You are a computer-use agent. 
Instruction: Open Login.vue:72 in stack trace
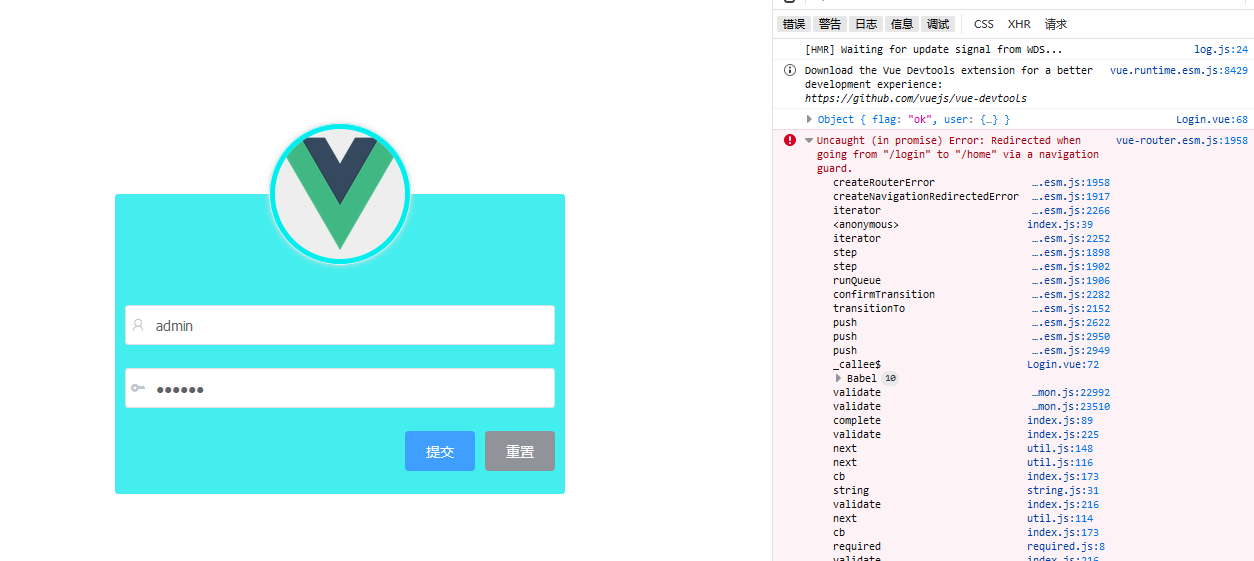click(1063, 364)
